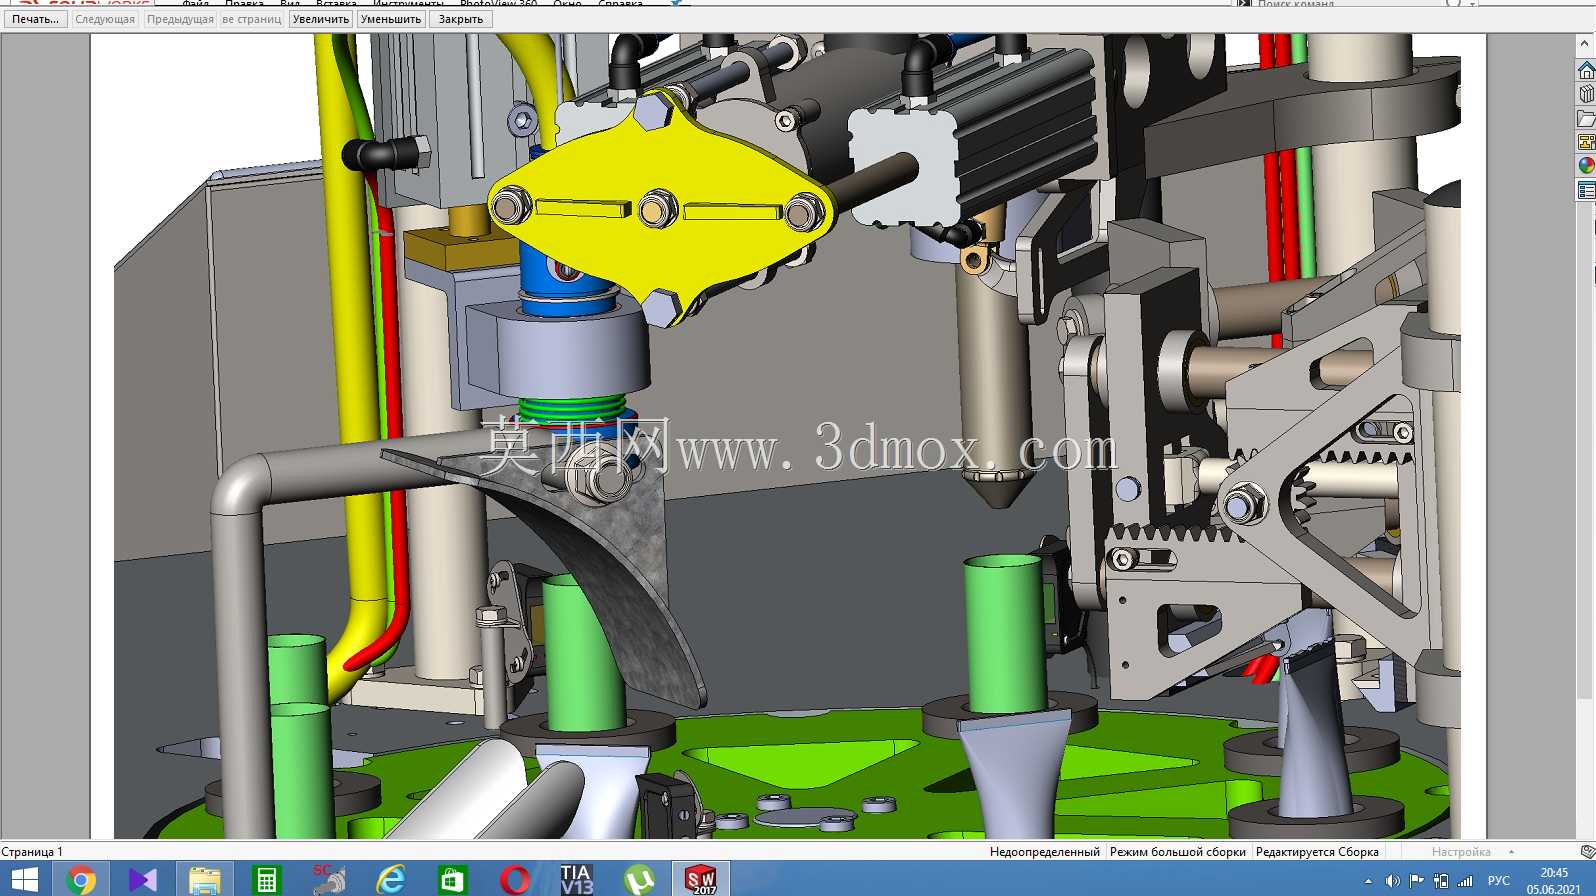Screen dimensions: 1596x896
Task: Switch РУС input language indicator
Action: 1499,881
